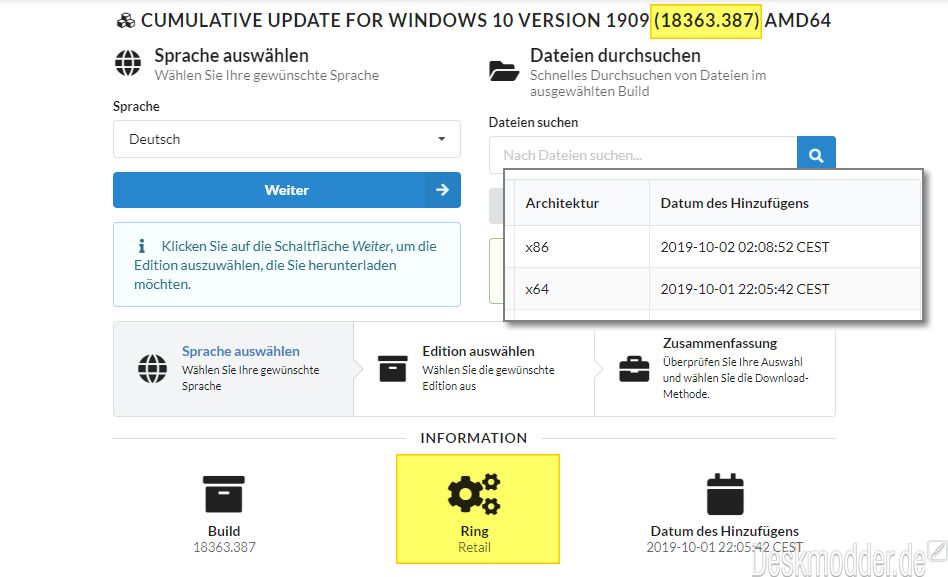Click the info icon in the hint box

click(141, 246)
